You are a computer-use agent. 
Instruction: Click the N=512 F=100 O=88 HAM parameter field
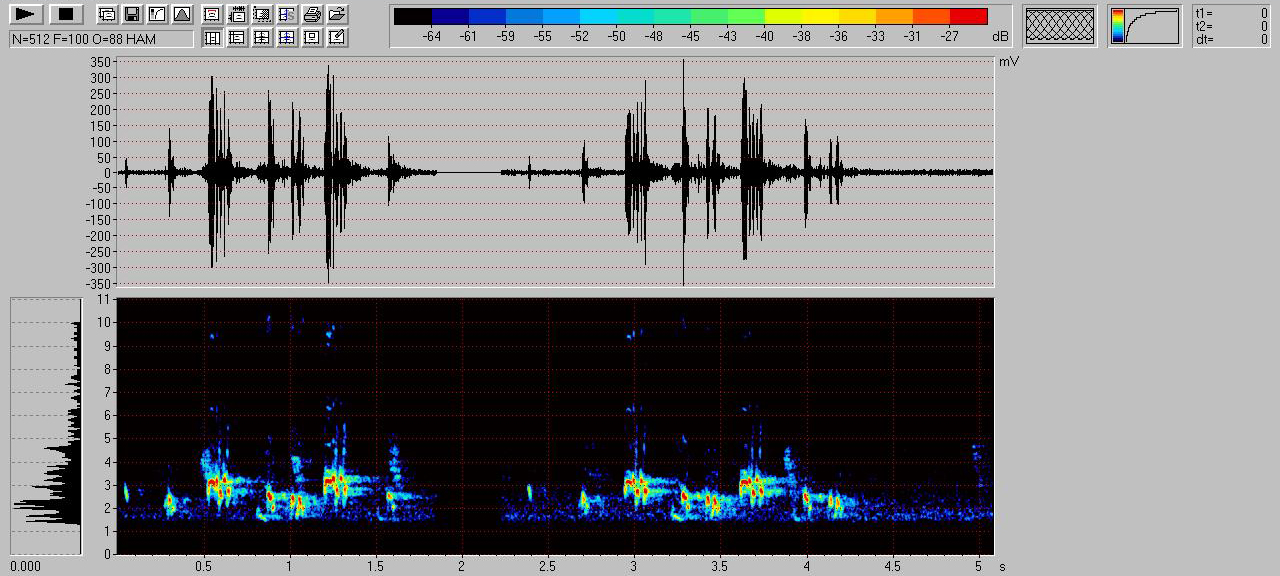coord(101,39)
